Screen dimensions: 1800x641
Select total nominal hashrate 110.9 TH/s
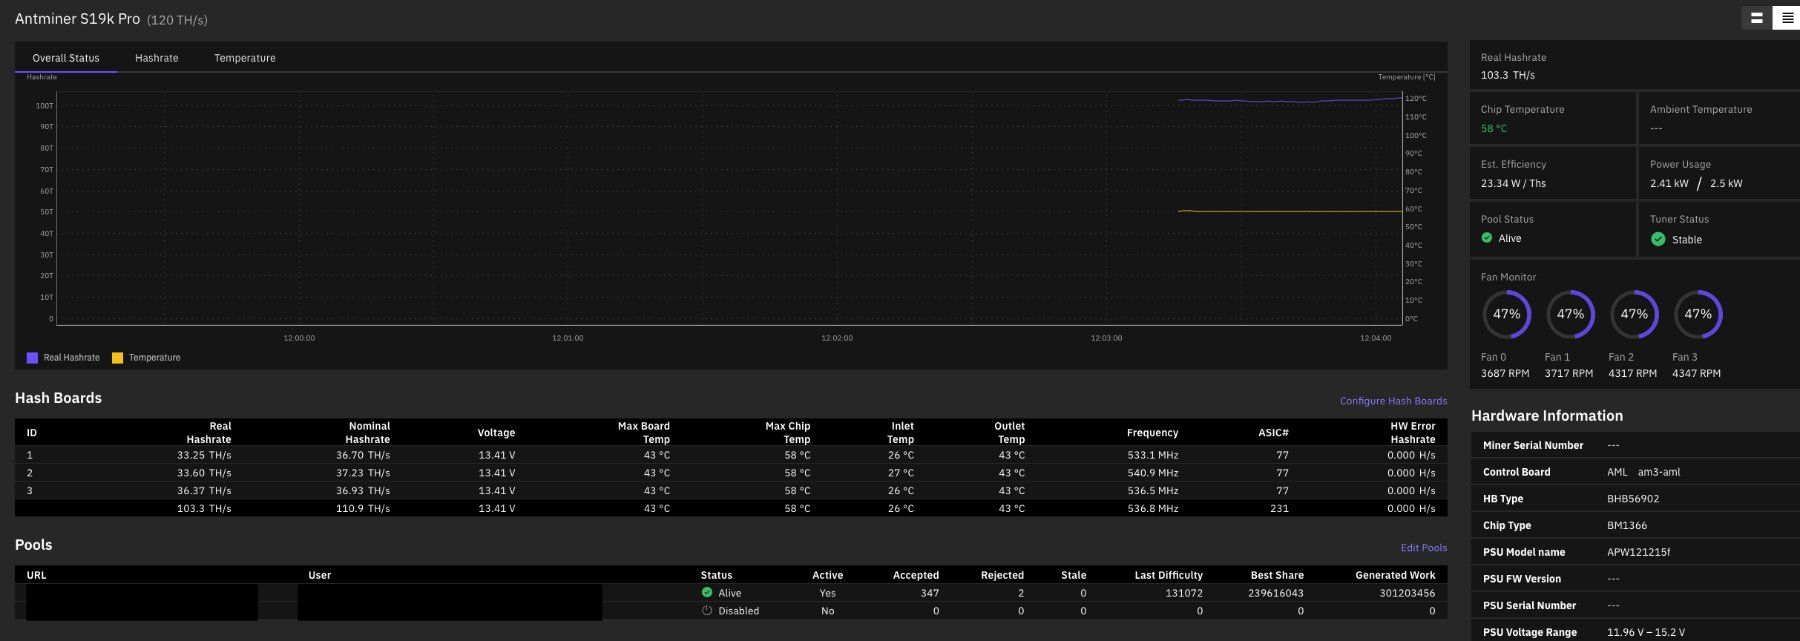pyautogui.click(x=363, y=509)
